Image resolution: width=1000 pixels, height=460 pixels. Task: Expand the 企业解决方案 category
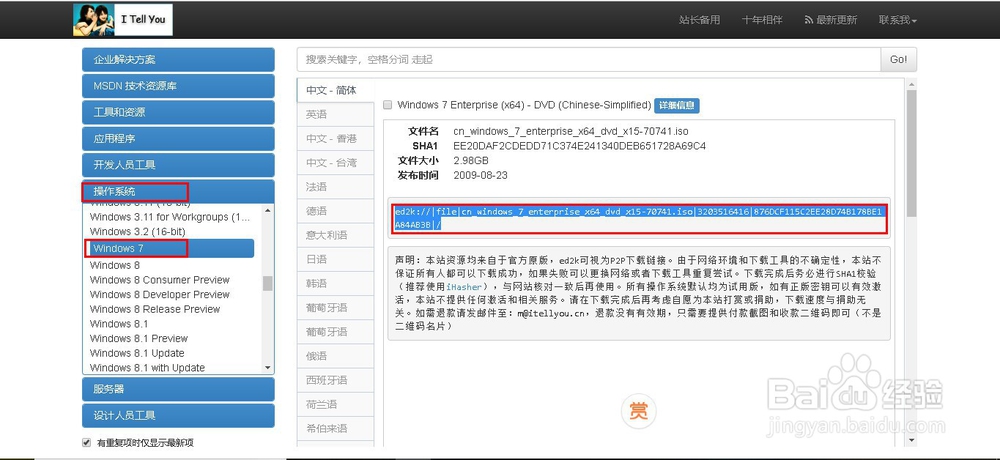tap(179, 59)
